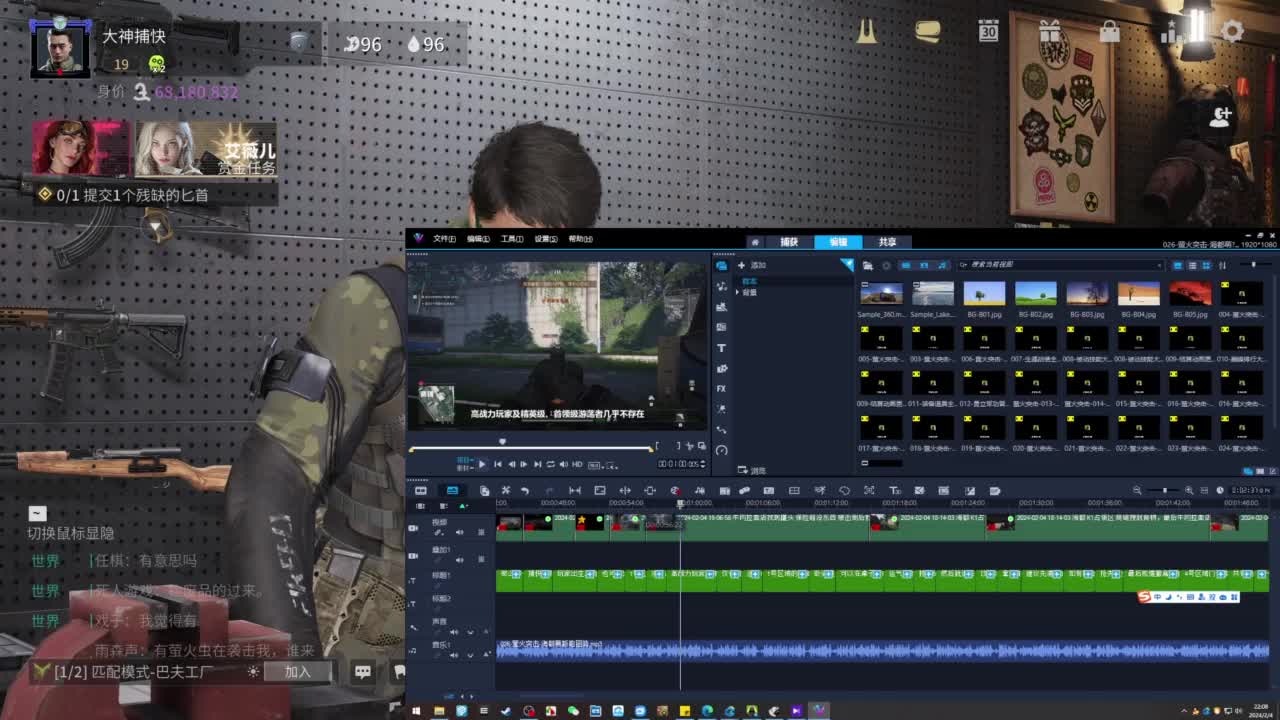
Task: Click 加入 (Join) matchmaking button in game
Action: [298, 672]
